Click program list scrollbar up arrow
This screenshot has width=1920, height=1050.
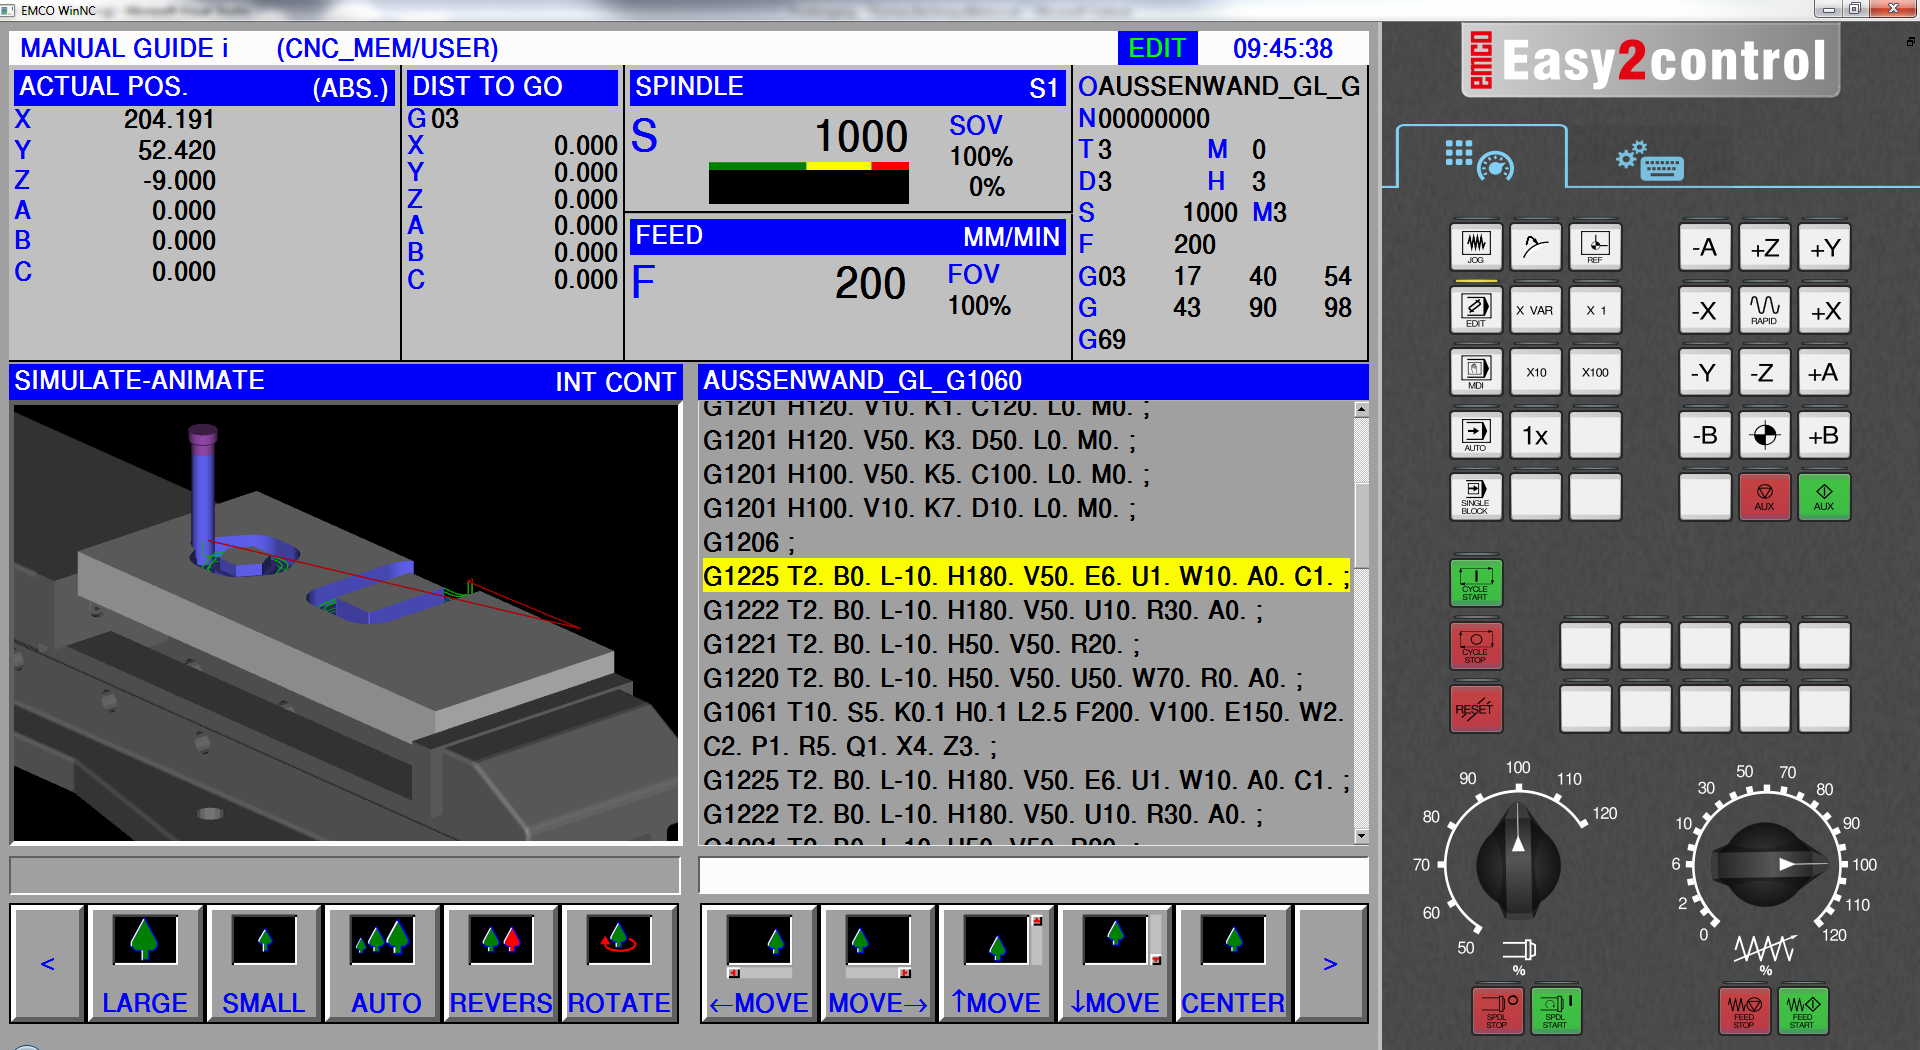[x=1361, y=410]
